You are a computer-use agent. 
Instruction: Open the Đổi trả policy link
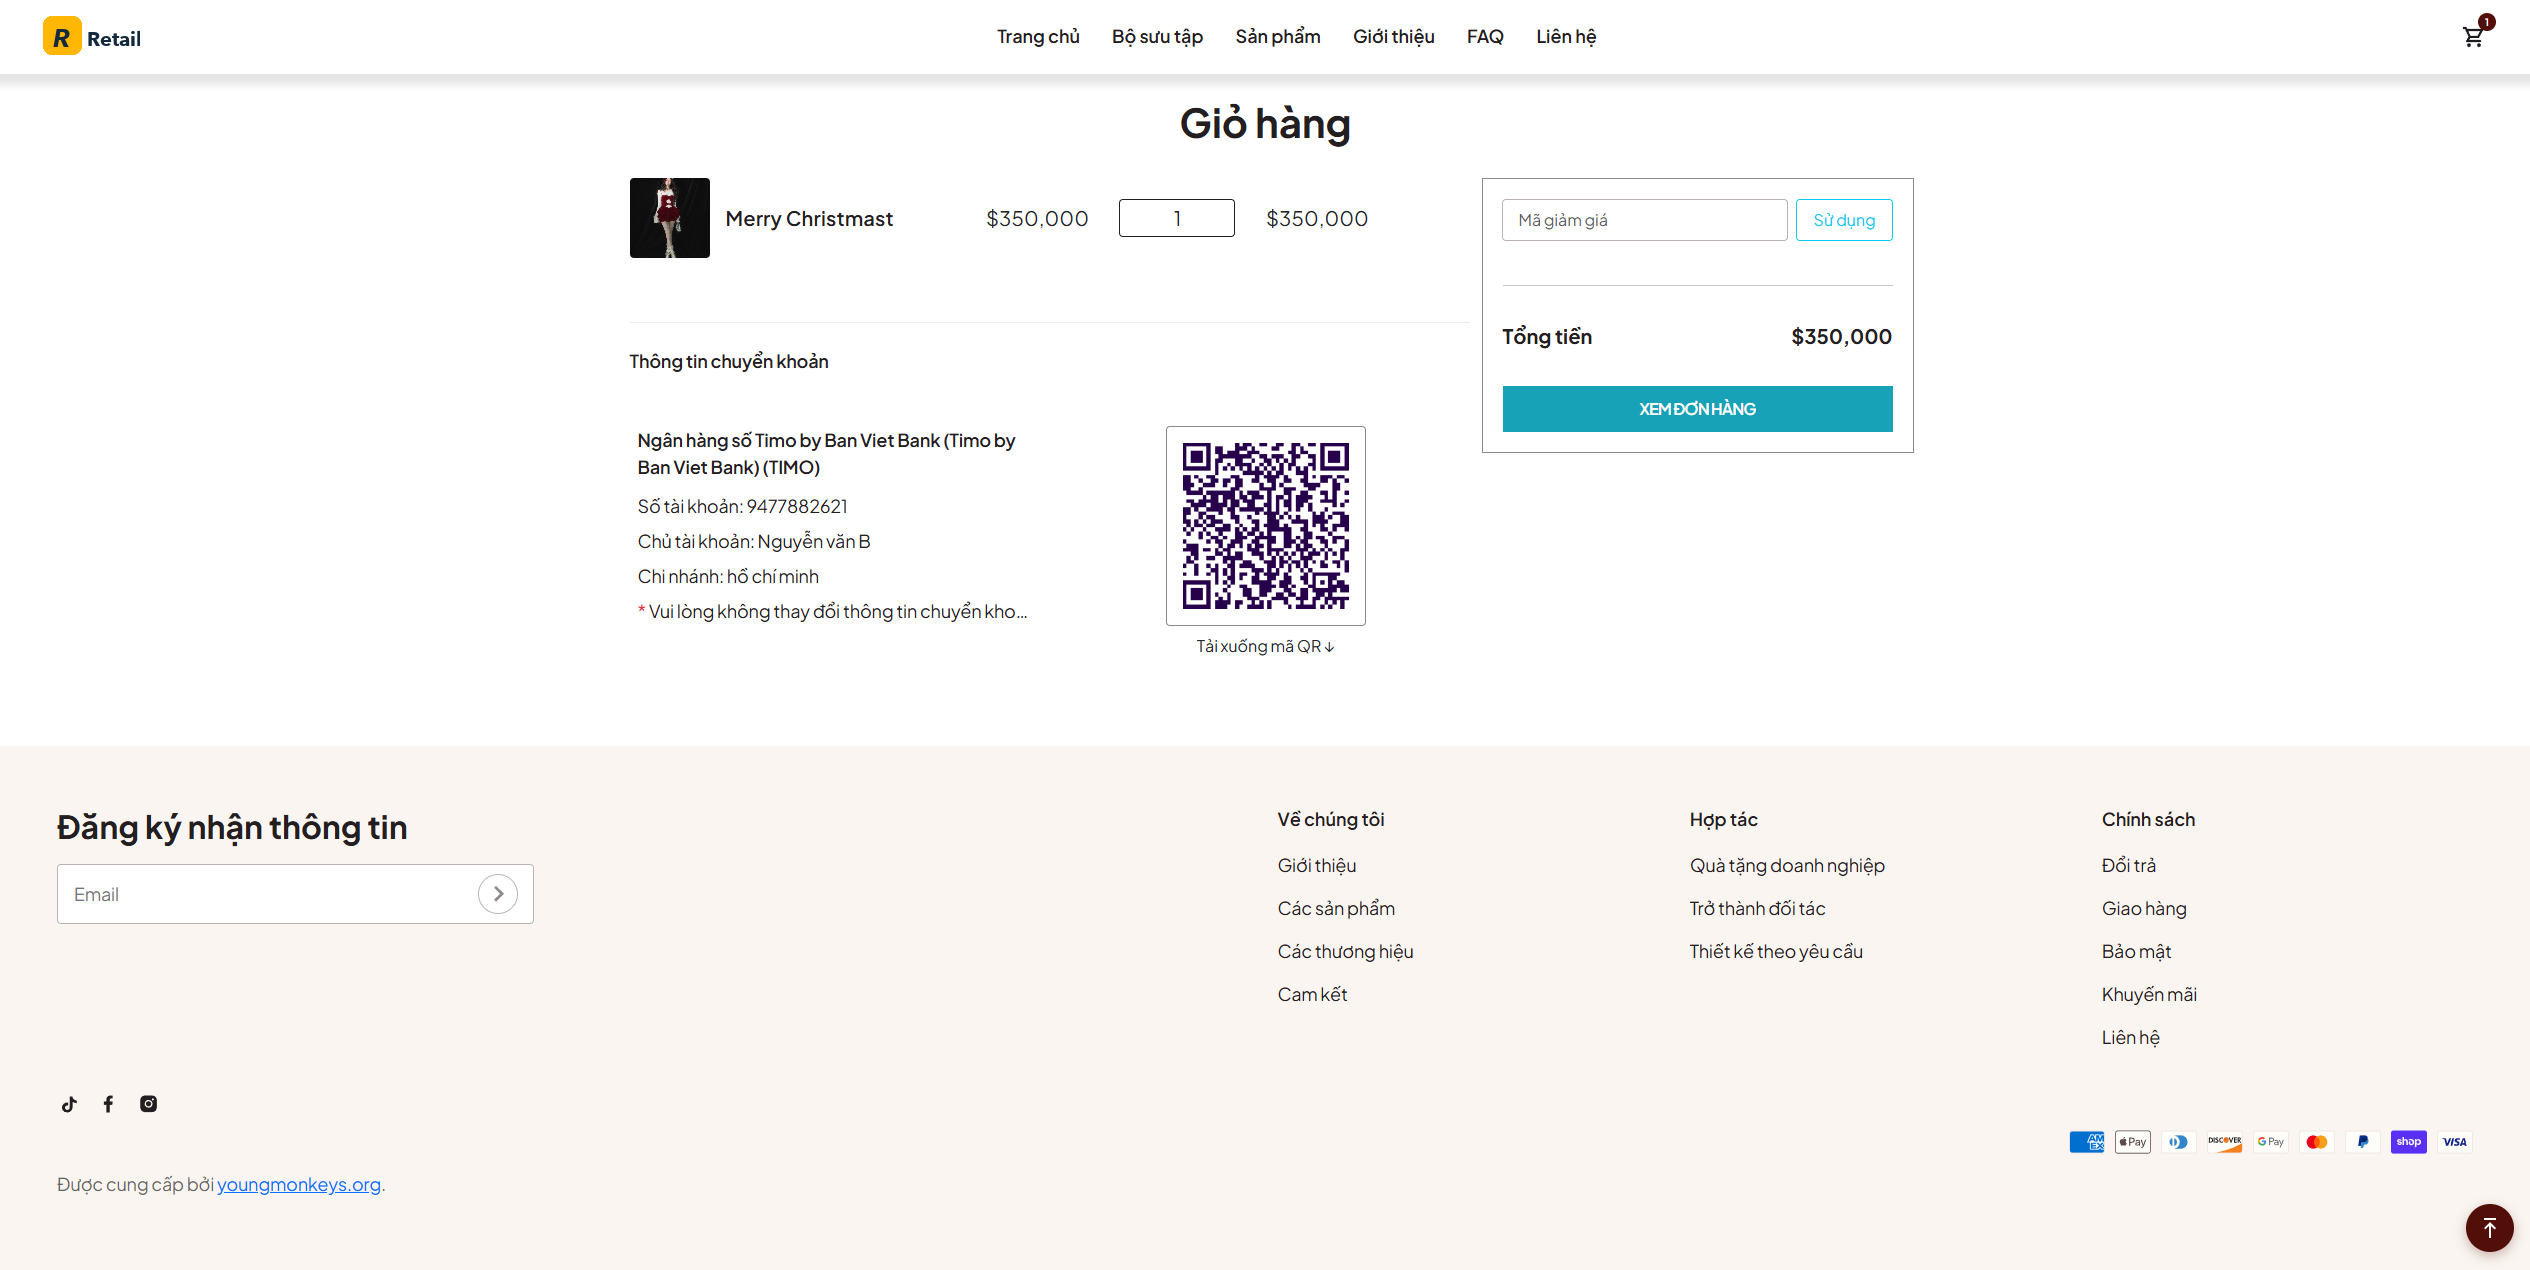coord(2128,866)
